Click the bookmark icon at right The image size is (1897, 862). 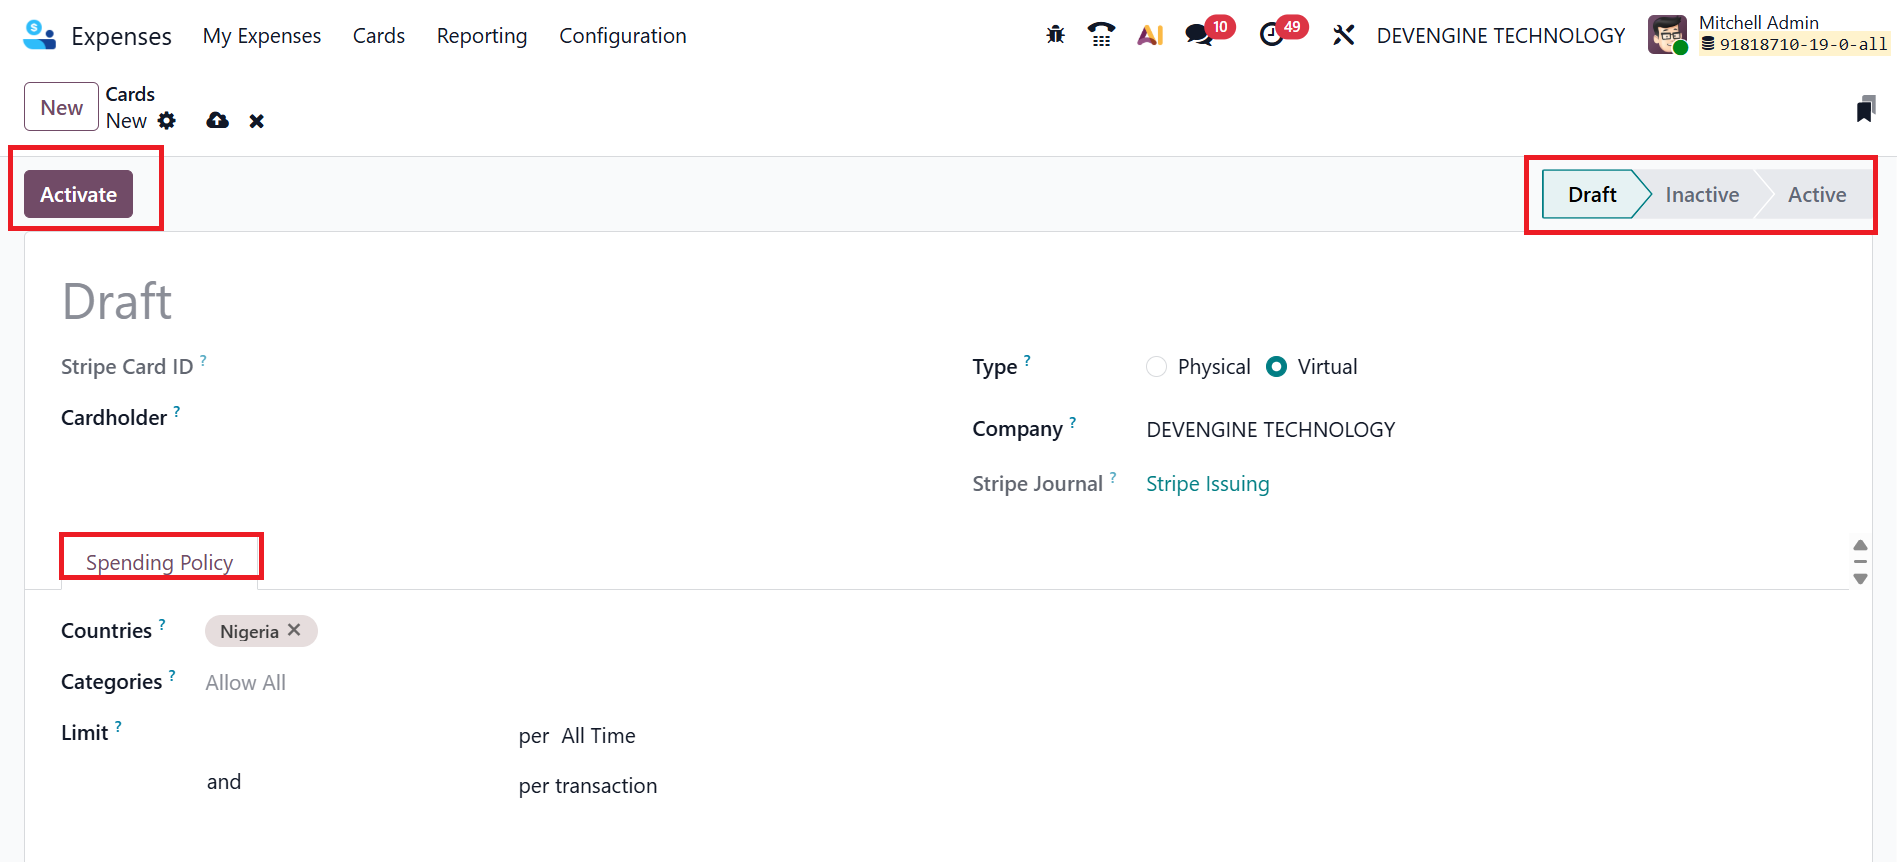1865,109
